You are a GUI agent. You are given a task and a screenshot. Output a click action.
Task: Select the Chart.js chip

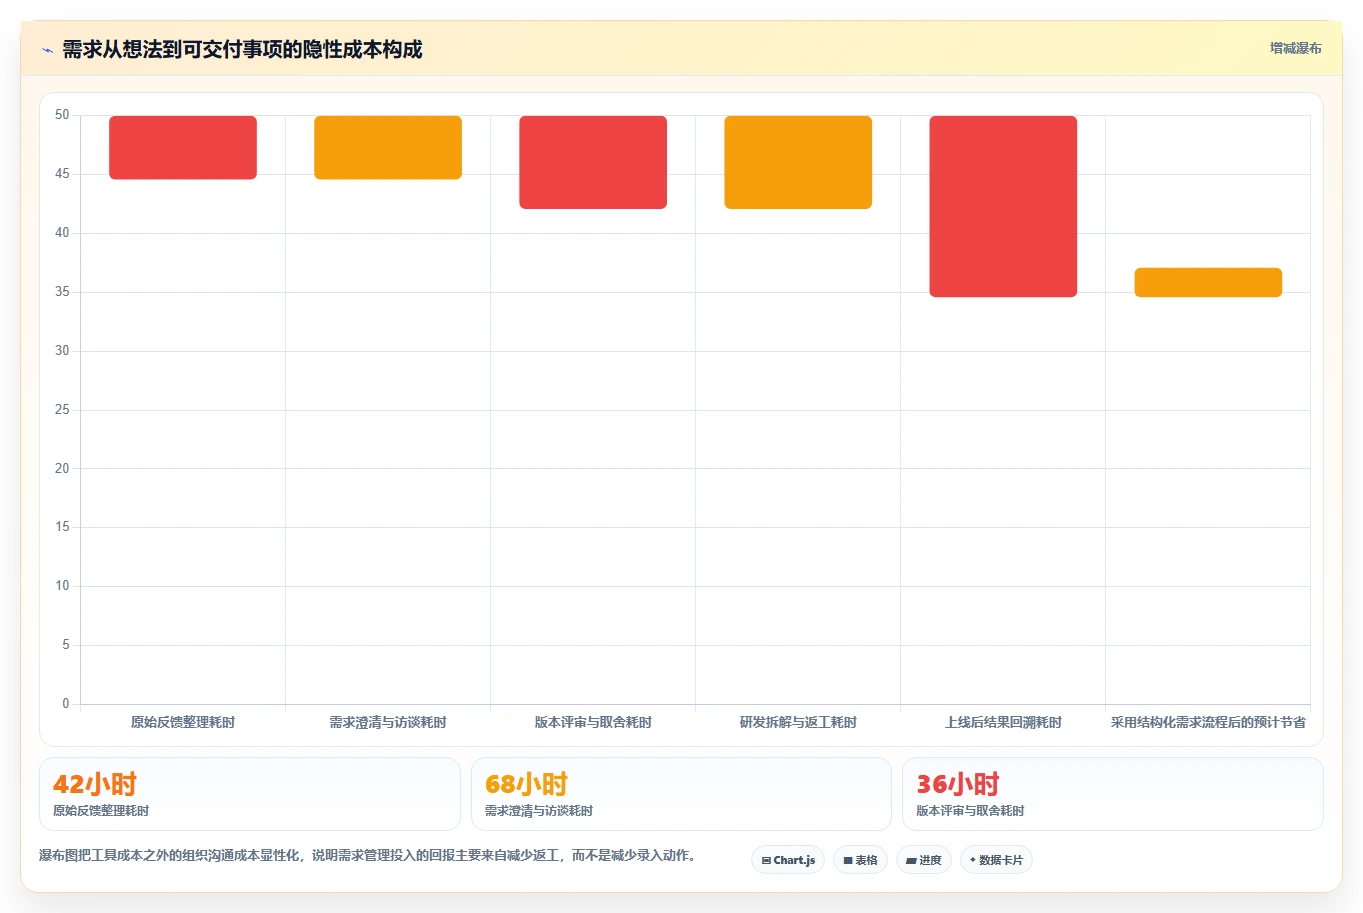click(x=788, y=860)
